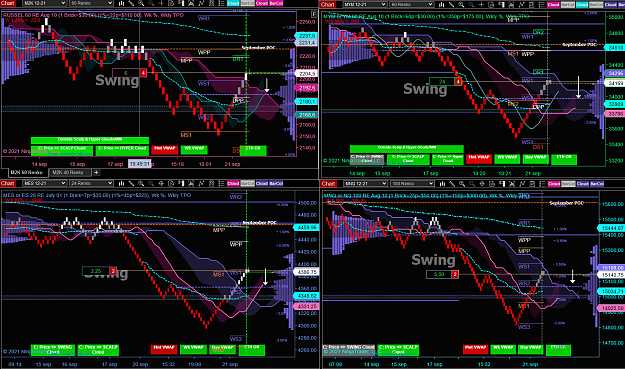The width and height of the screenshot is (625, 369).
Task: Toggle magenta BarCol button in M2K chart
Action: 276,3
